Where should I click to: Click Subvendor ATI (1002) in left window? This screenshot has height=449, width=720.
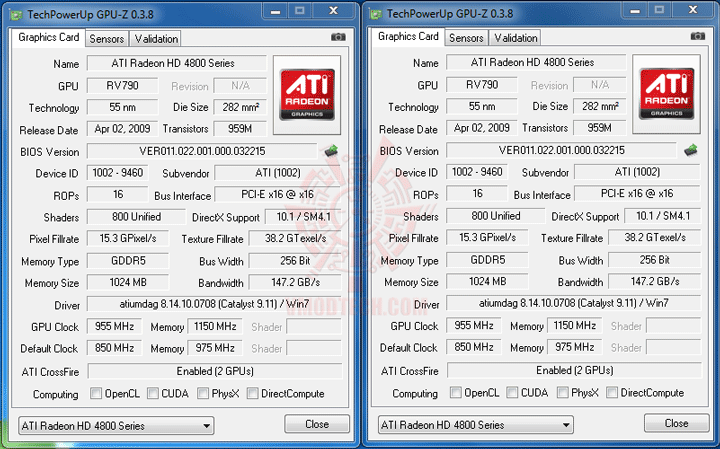tap(278, 173)
